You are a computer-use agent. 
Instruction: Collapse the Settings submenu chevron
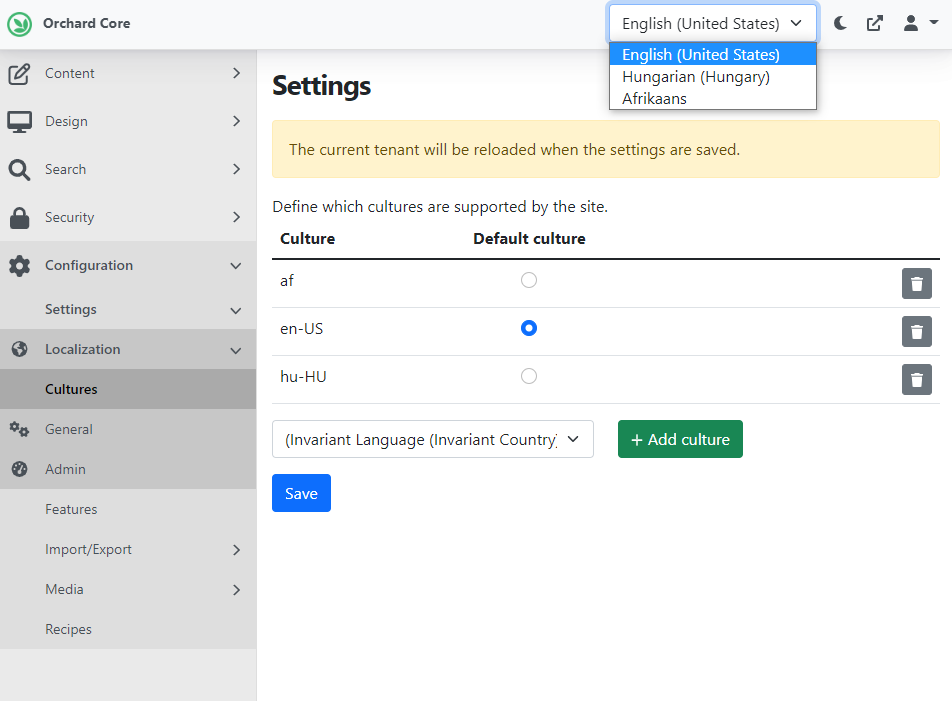click(236, 311)
